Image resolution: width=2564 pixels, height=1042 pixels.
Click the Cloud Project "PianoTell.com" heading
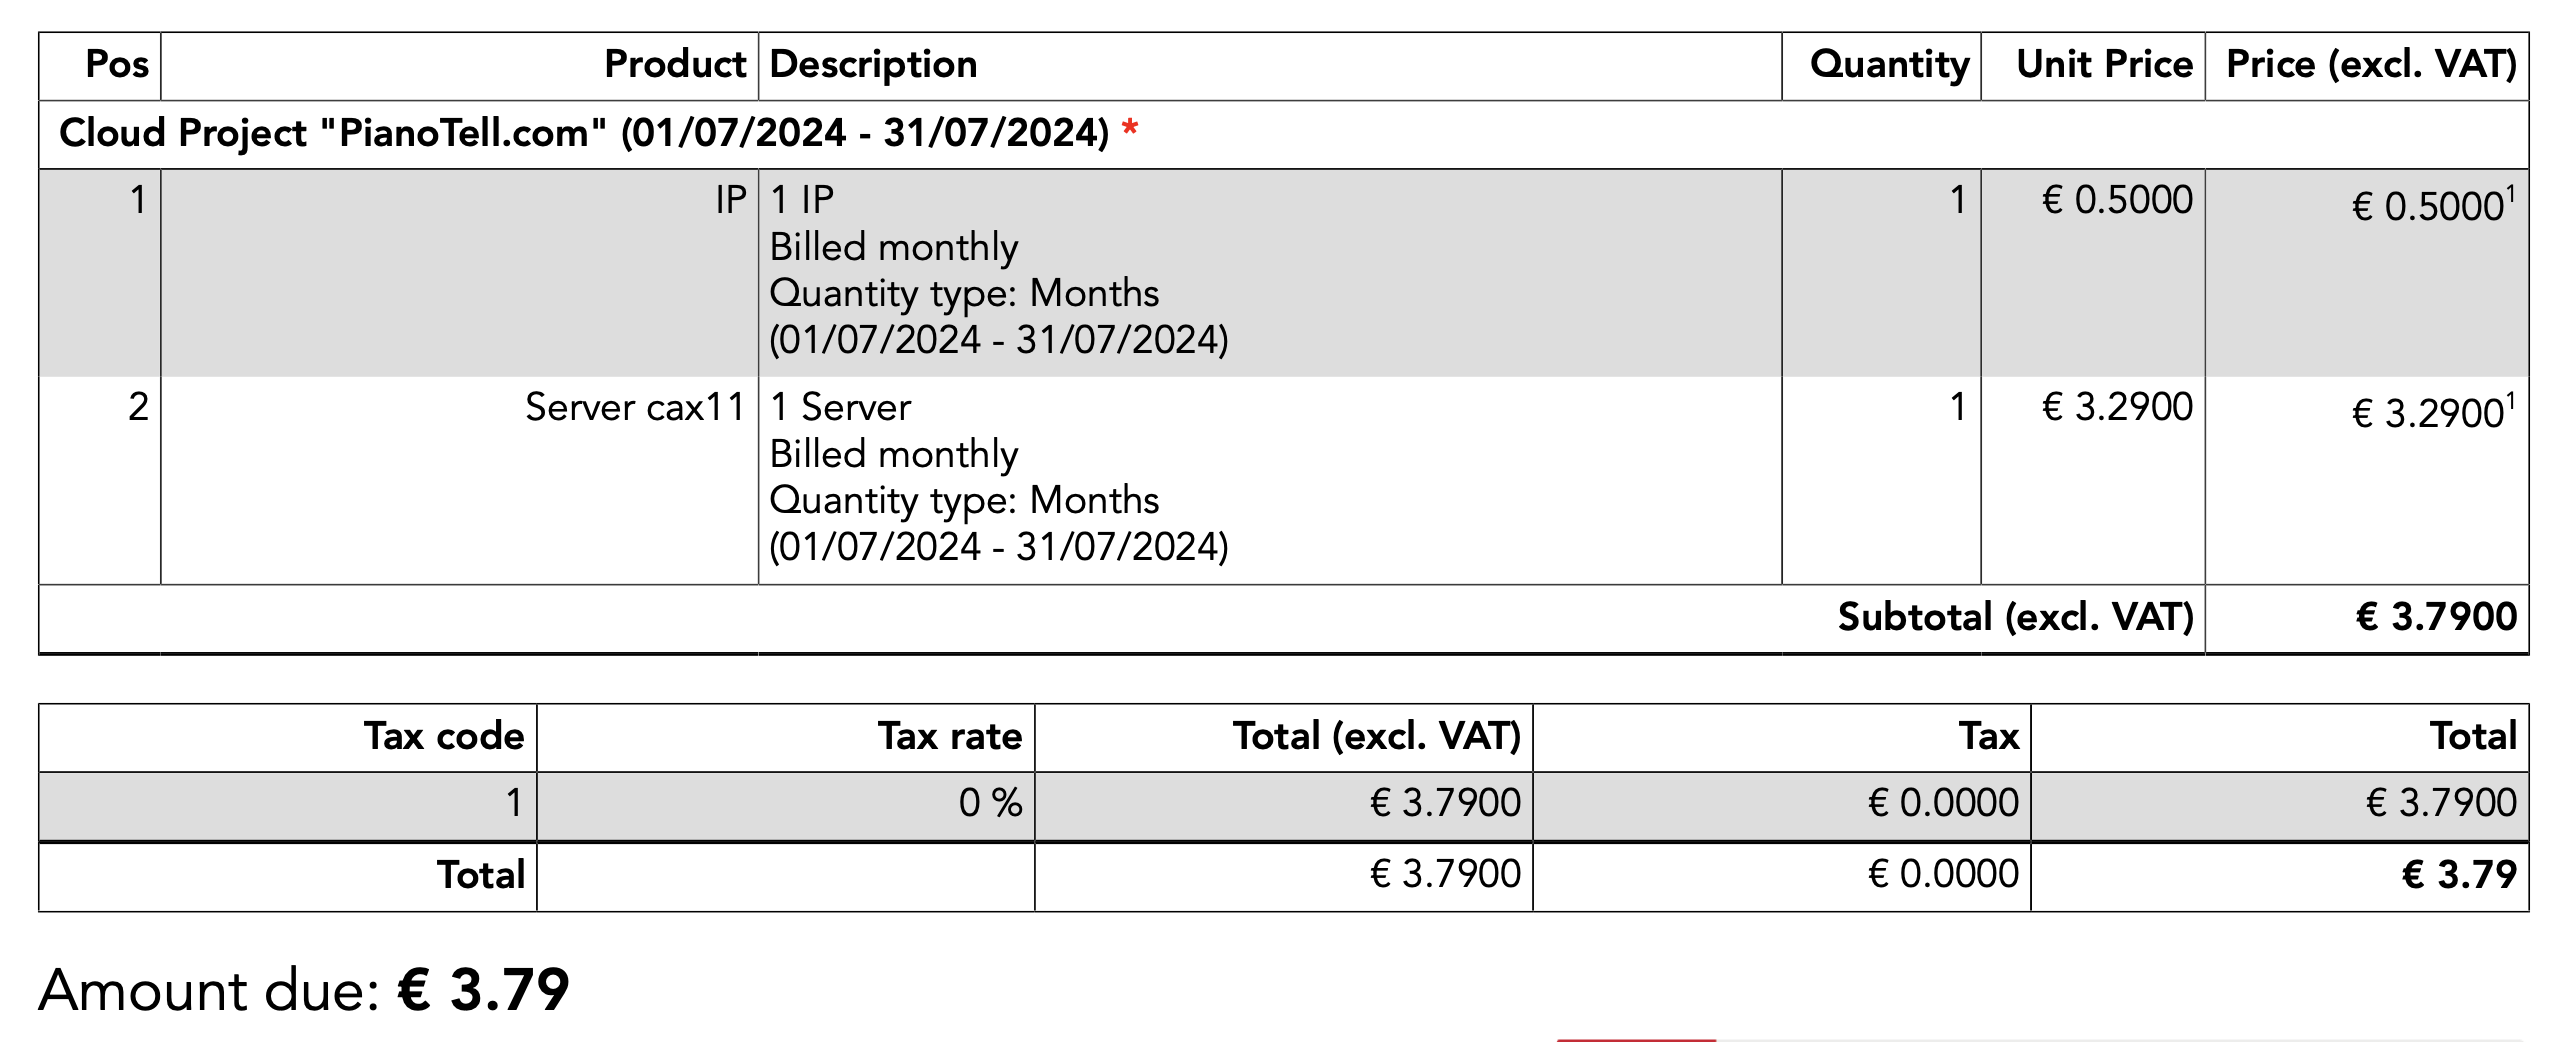coord(583,133)
